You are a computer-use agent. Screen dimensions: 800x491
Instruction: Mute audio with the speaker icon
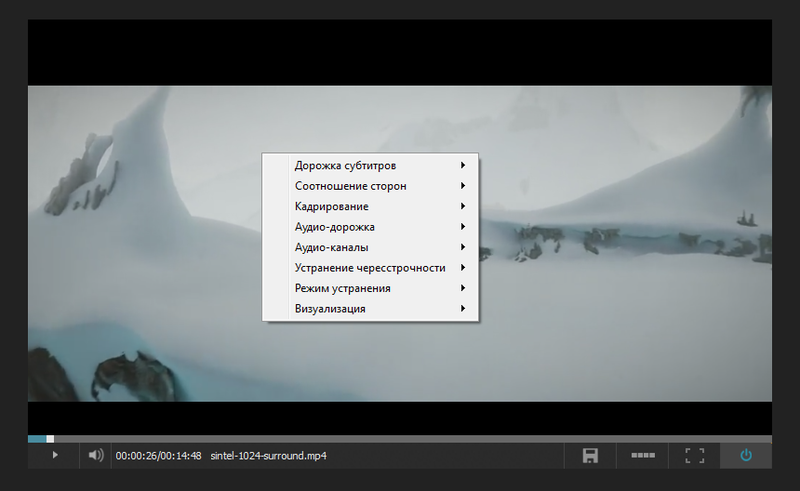click(96, 455)
